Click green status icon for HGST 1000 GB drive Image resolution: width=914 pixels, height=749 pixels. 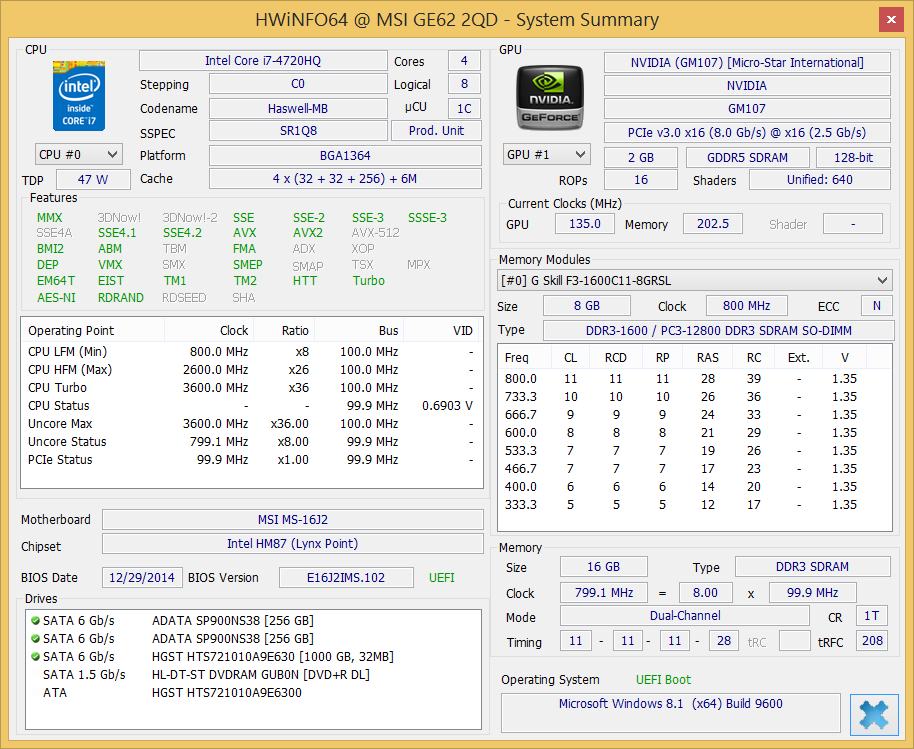(36, 657)
